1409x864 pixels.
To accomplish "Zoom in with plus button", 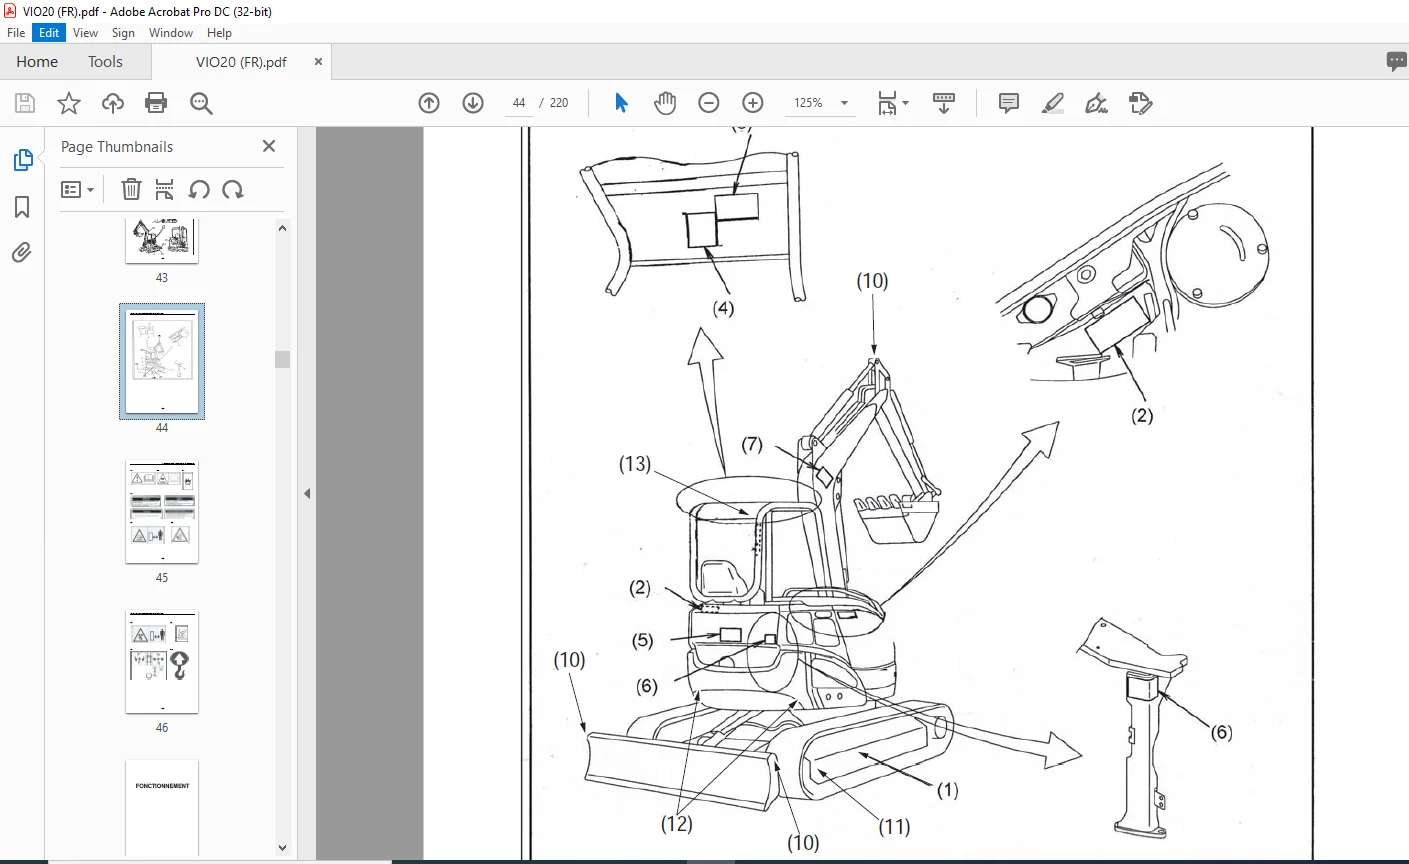I will [753, 103].
